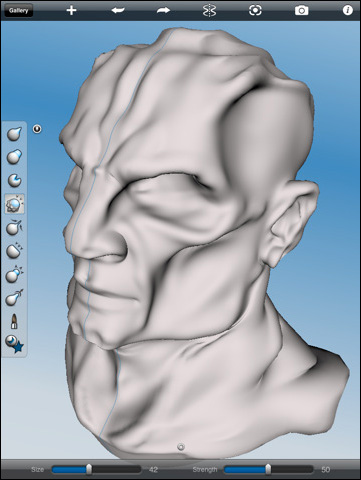Select the highlighted smooth tool
The image size is (361, 480).
[x=14, y=204]
